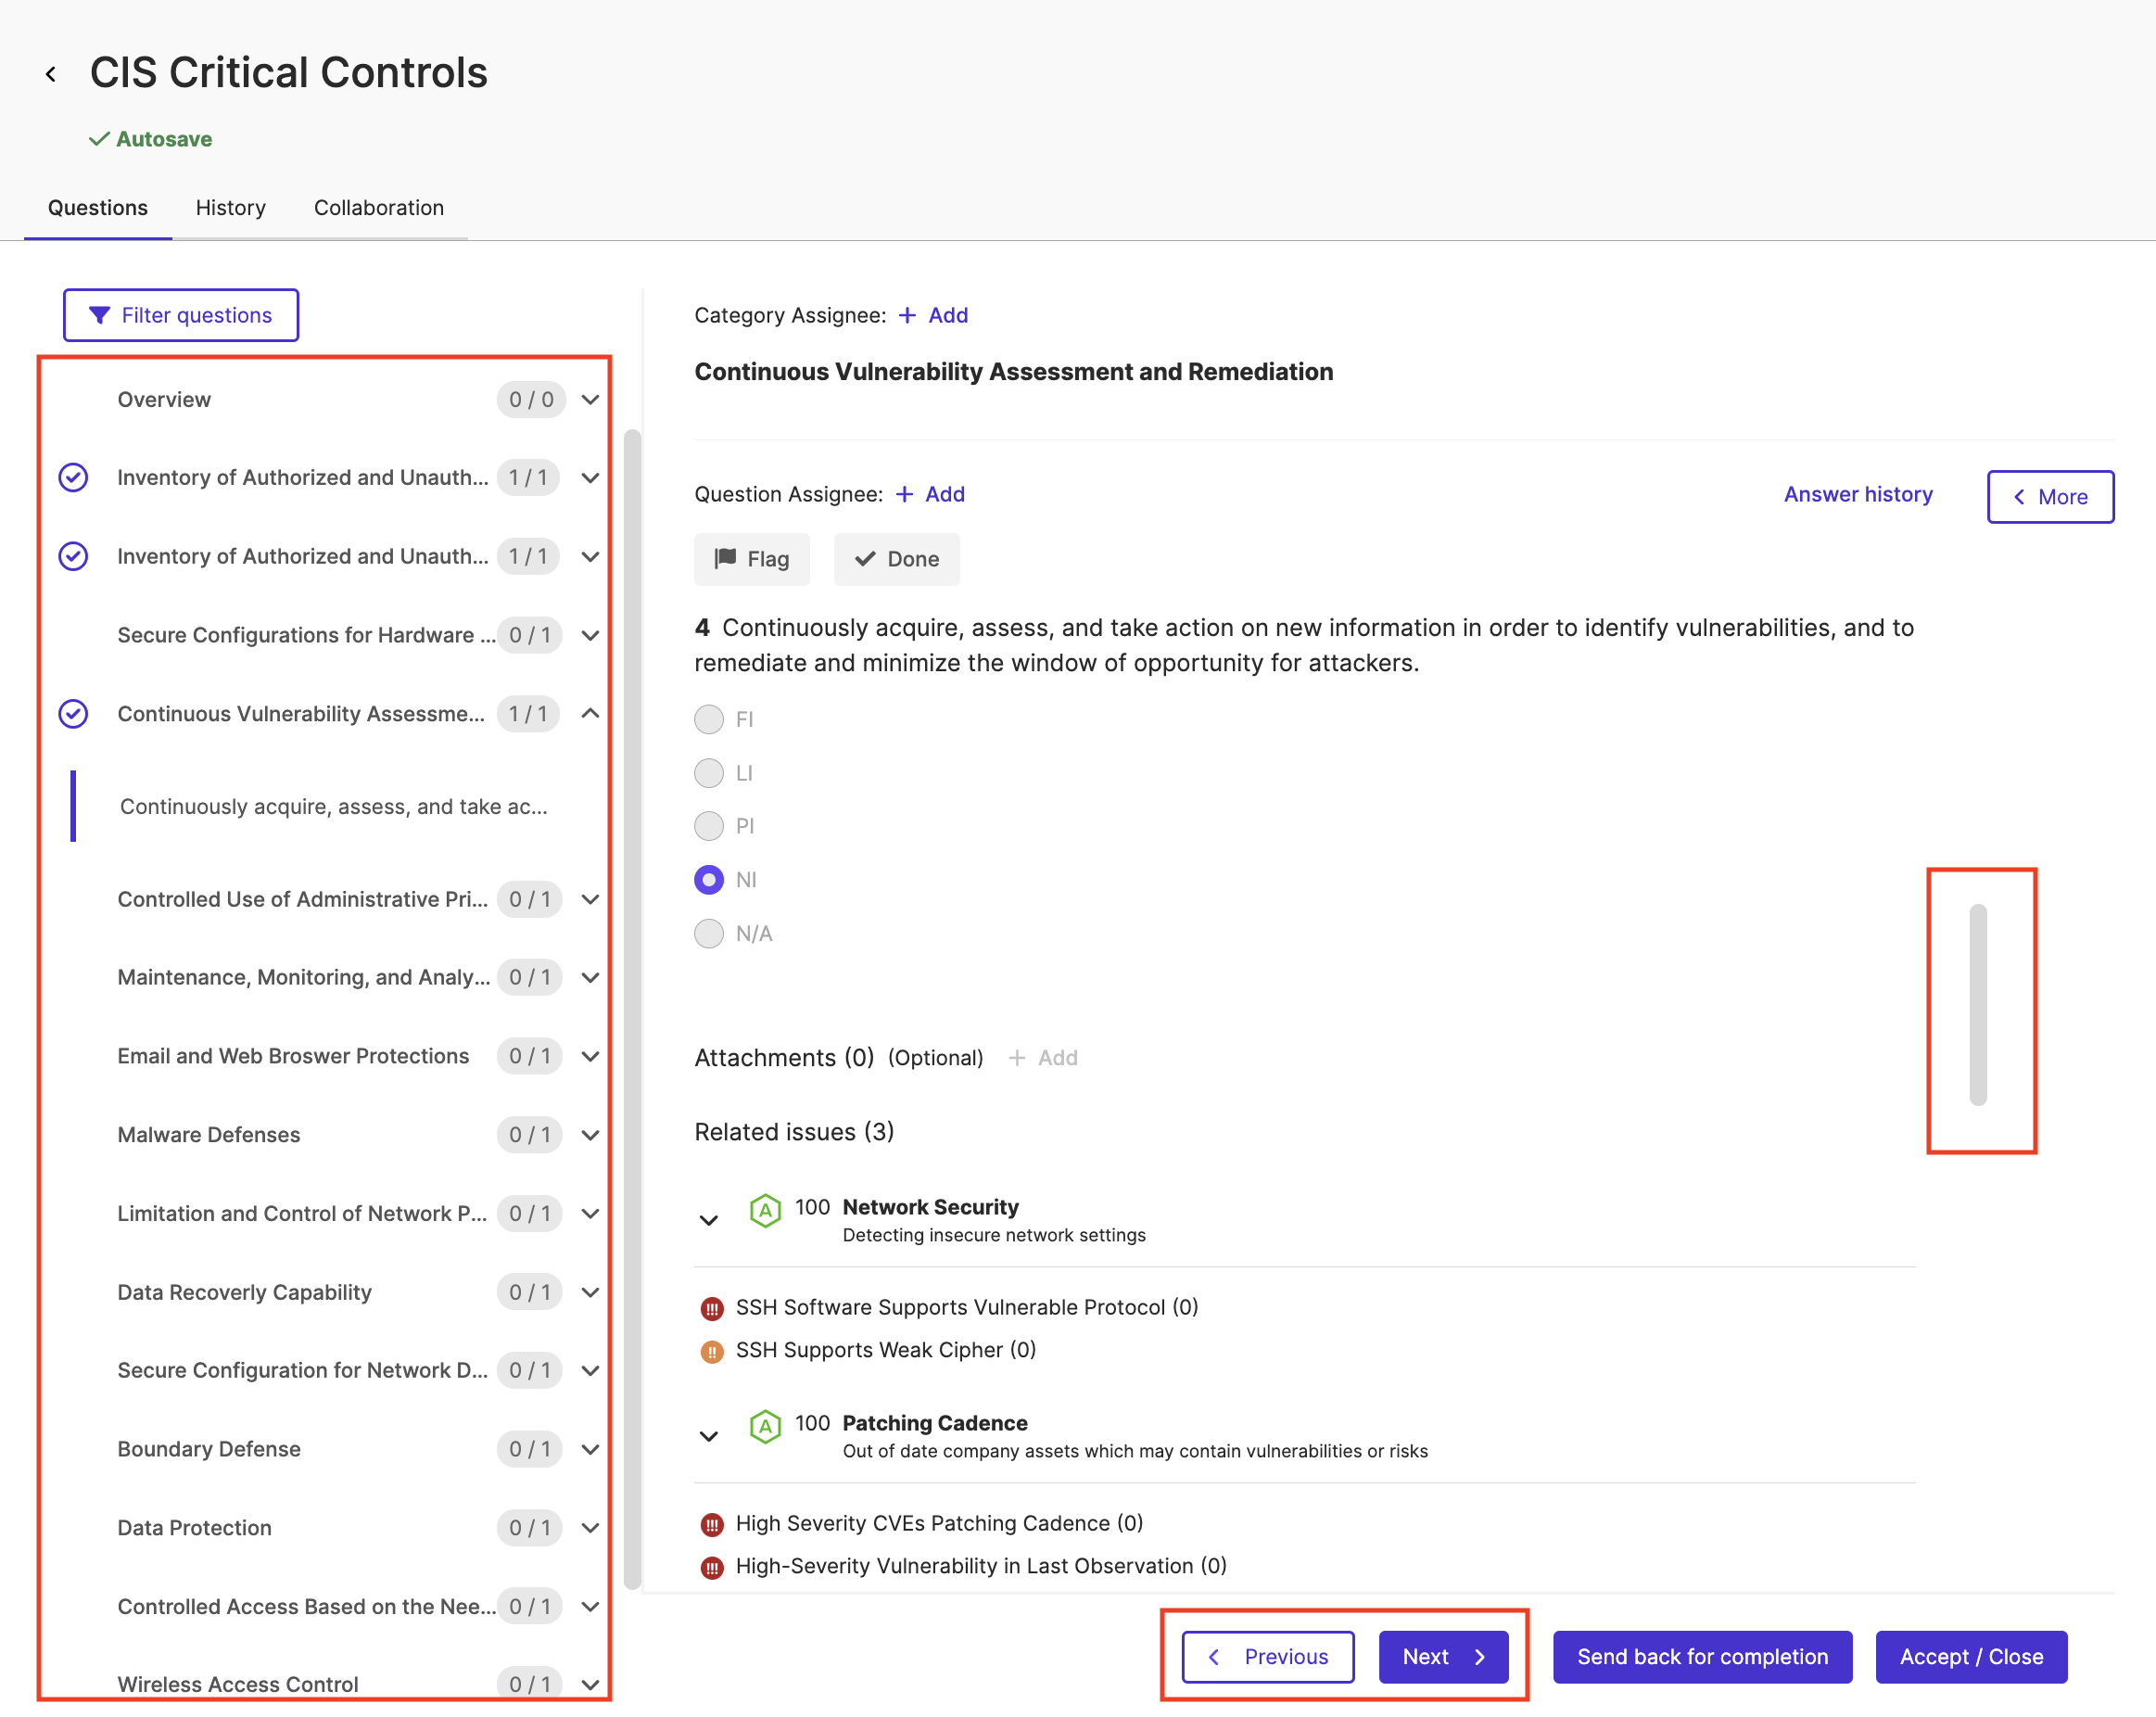Open the Wireless Access Control category
The height and width of the screenshot is (1717, 2156).
click(x=237, y=1684)
